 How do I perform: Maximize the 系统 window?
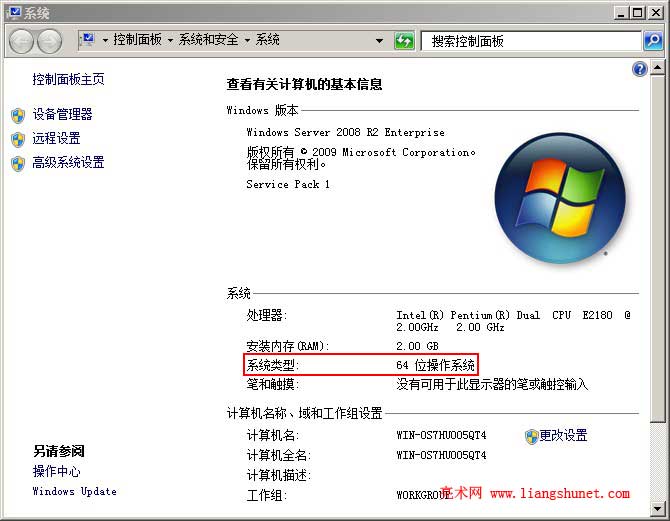coord(637,13)
